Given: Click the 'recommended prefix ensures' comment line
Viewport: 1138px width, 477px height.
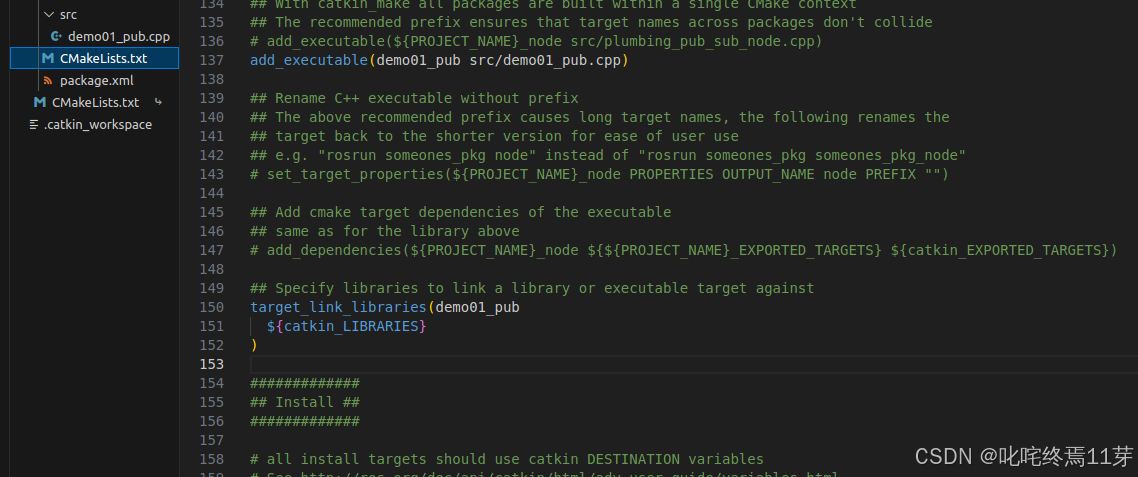Looking at the screenshot, I should pos(591,23).
